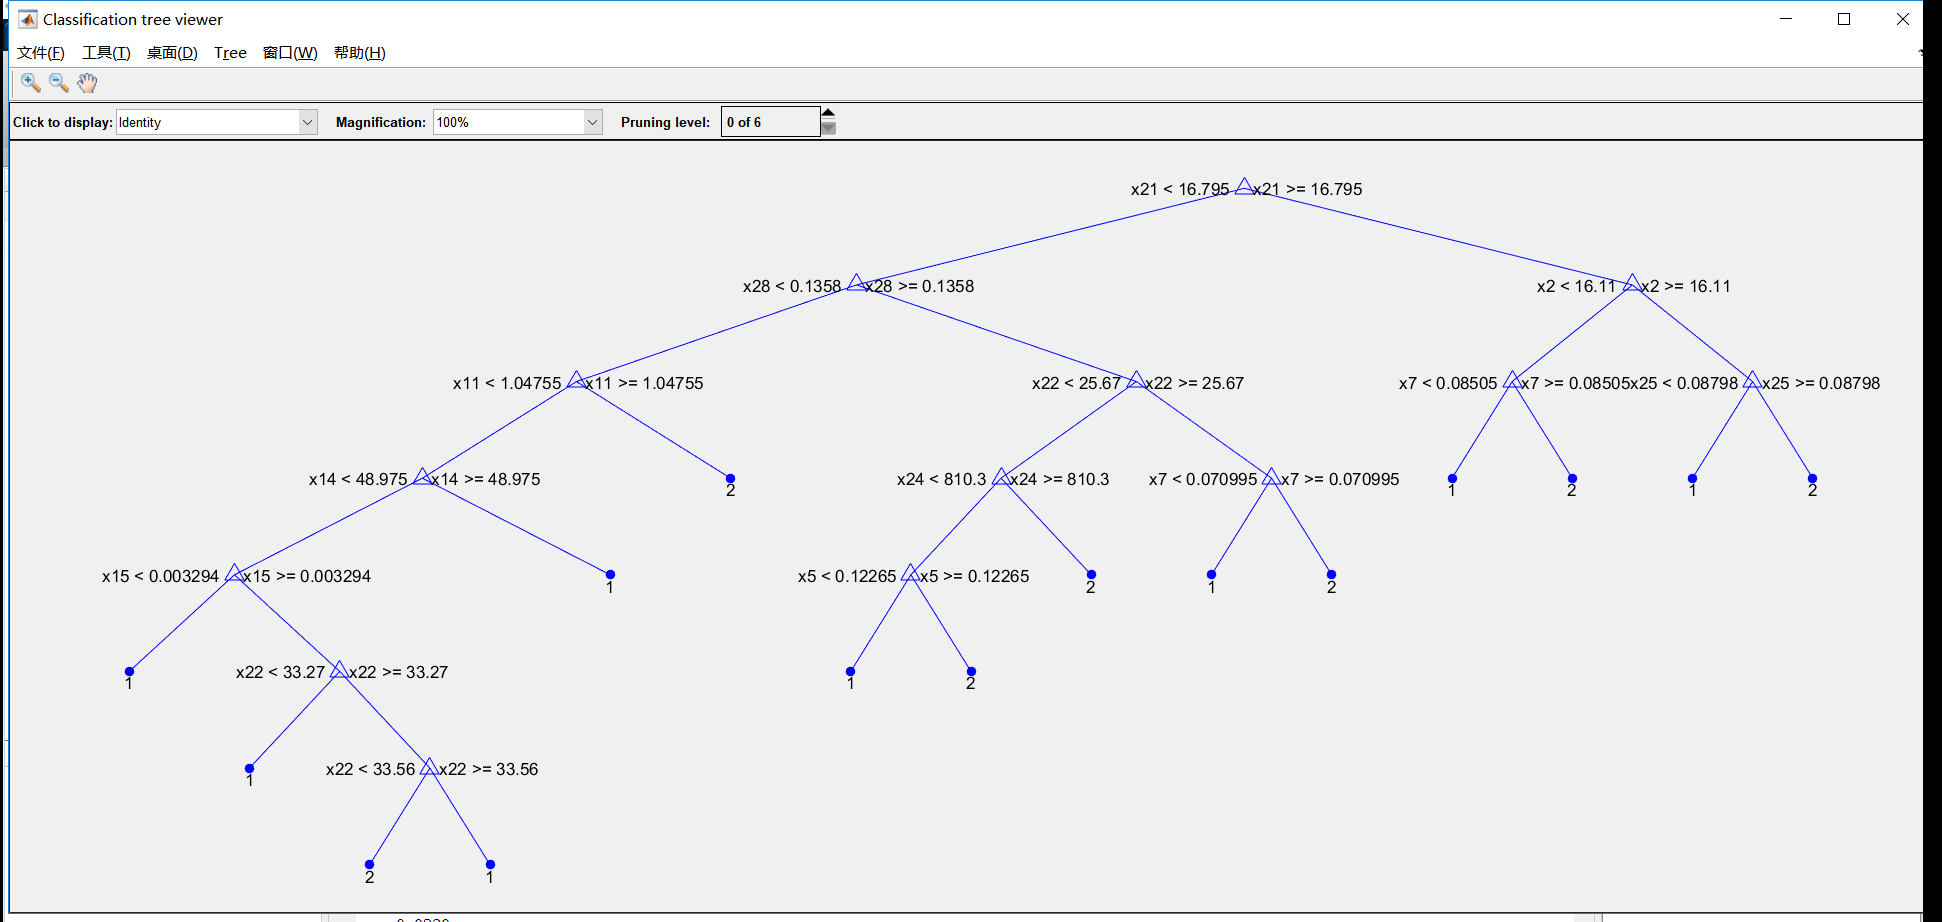Click the 'x2 >= 16.11' branch label

[x=1686, y=286]
